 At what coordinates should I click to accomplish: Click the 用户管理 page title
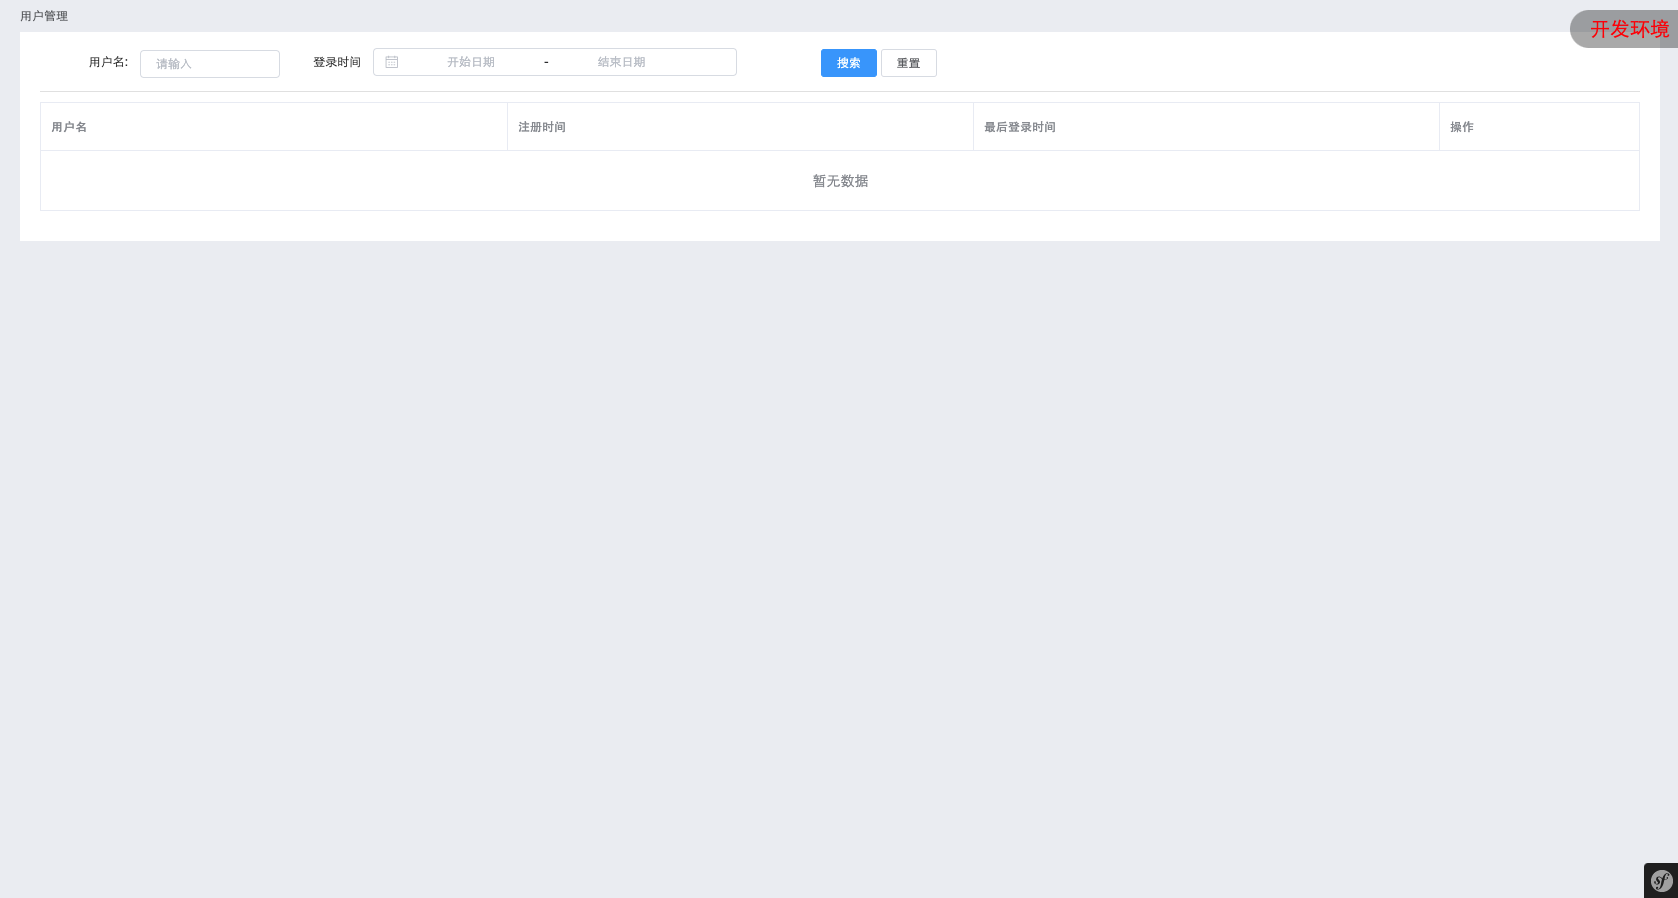click(x=44, y=16)
